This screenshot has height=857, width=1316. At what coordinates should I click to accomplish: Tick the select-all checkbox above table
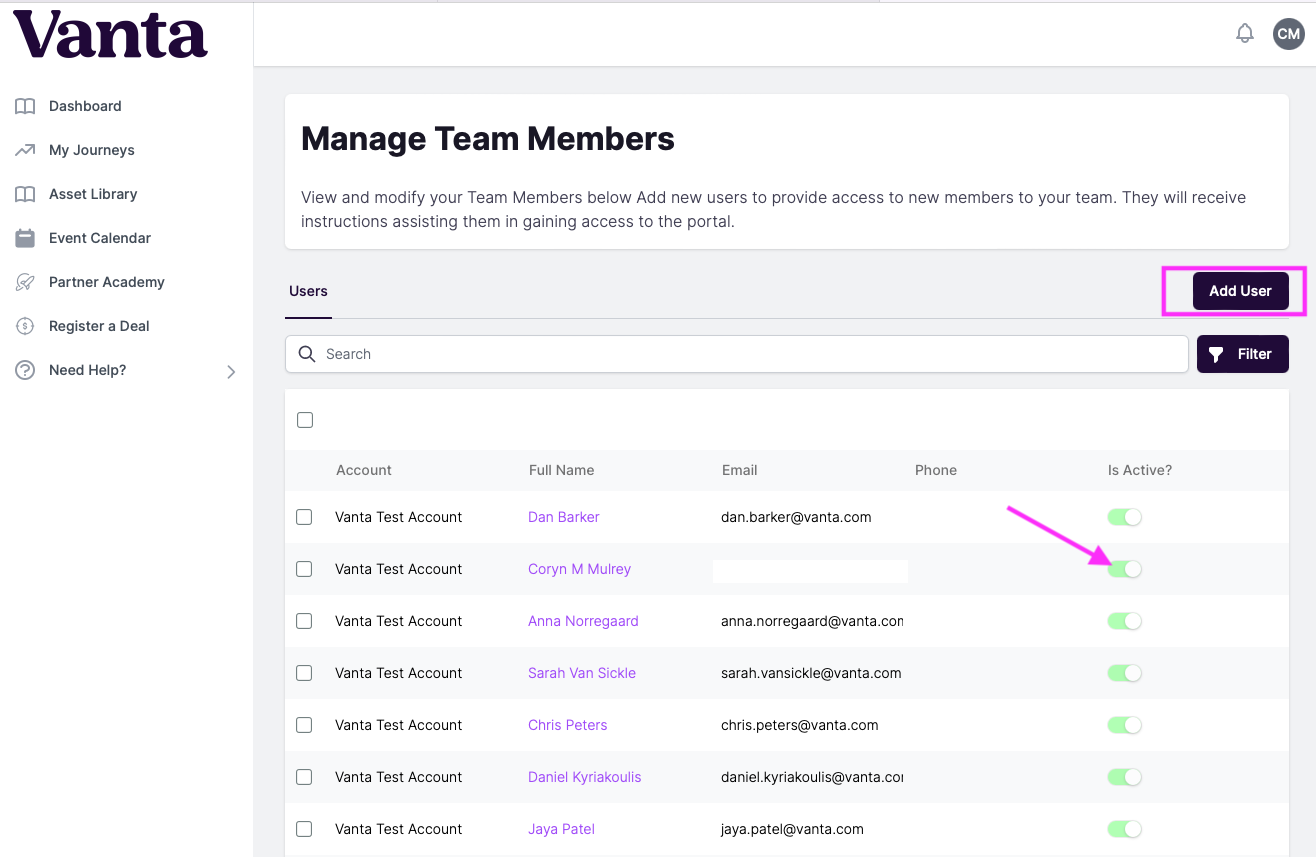tap(305, 420)
